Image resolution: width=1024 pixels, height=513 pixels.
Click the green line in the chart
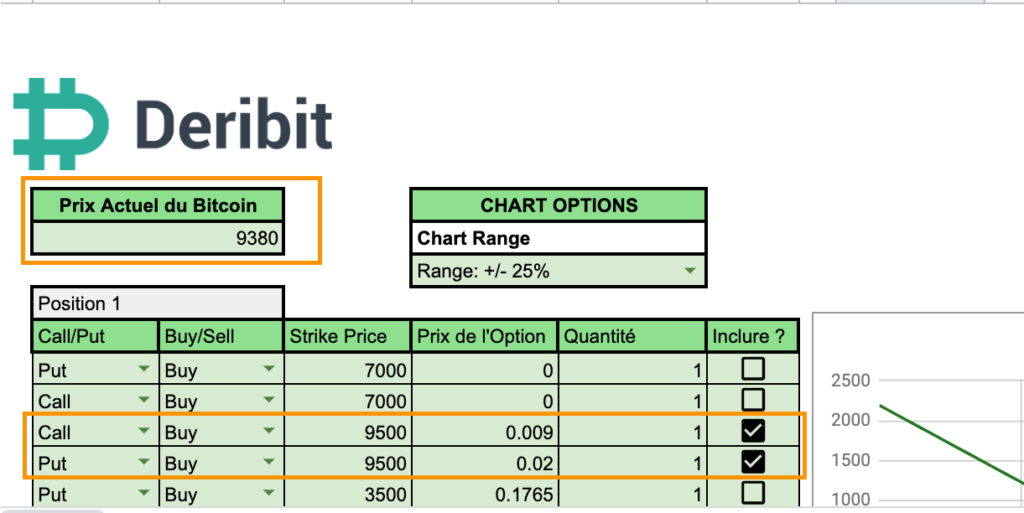tap(951, 444)
